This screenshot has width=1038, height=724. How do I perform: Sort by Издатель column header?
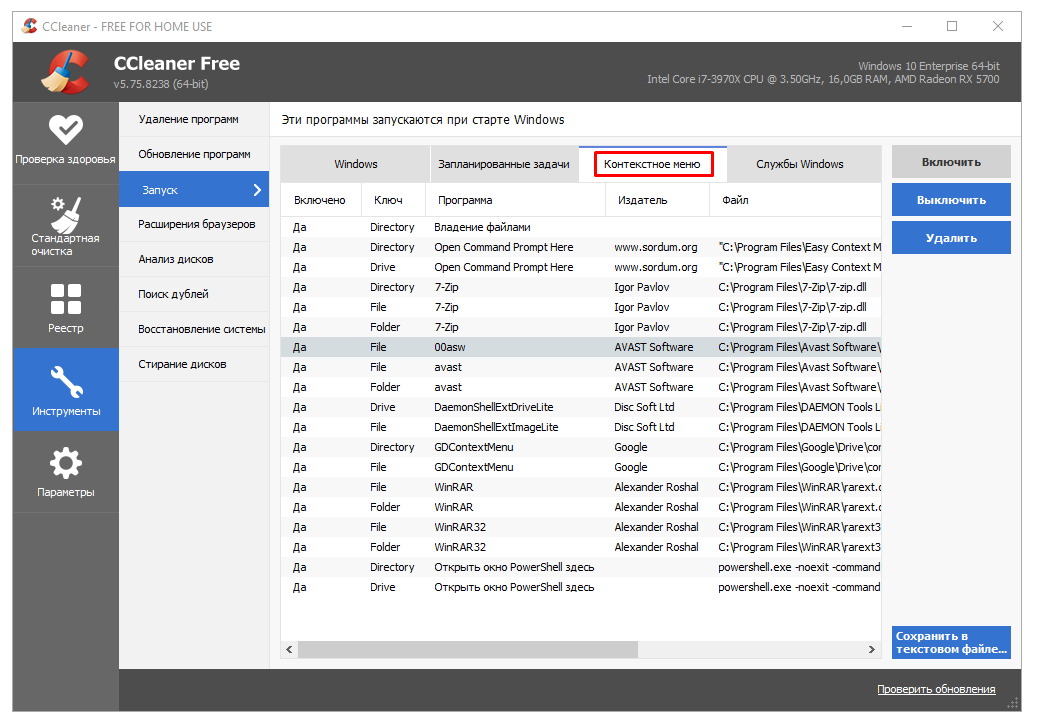tap(657, 200)
